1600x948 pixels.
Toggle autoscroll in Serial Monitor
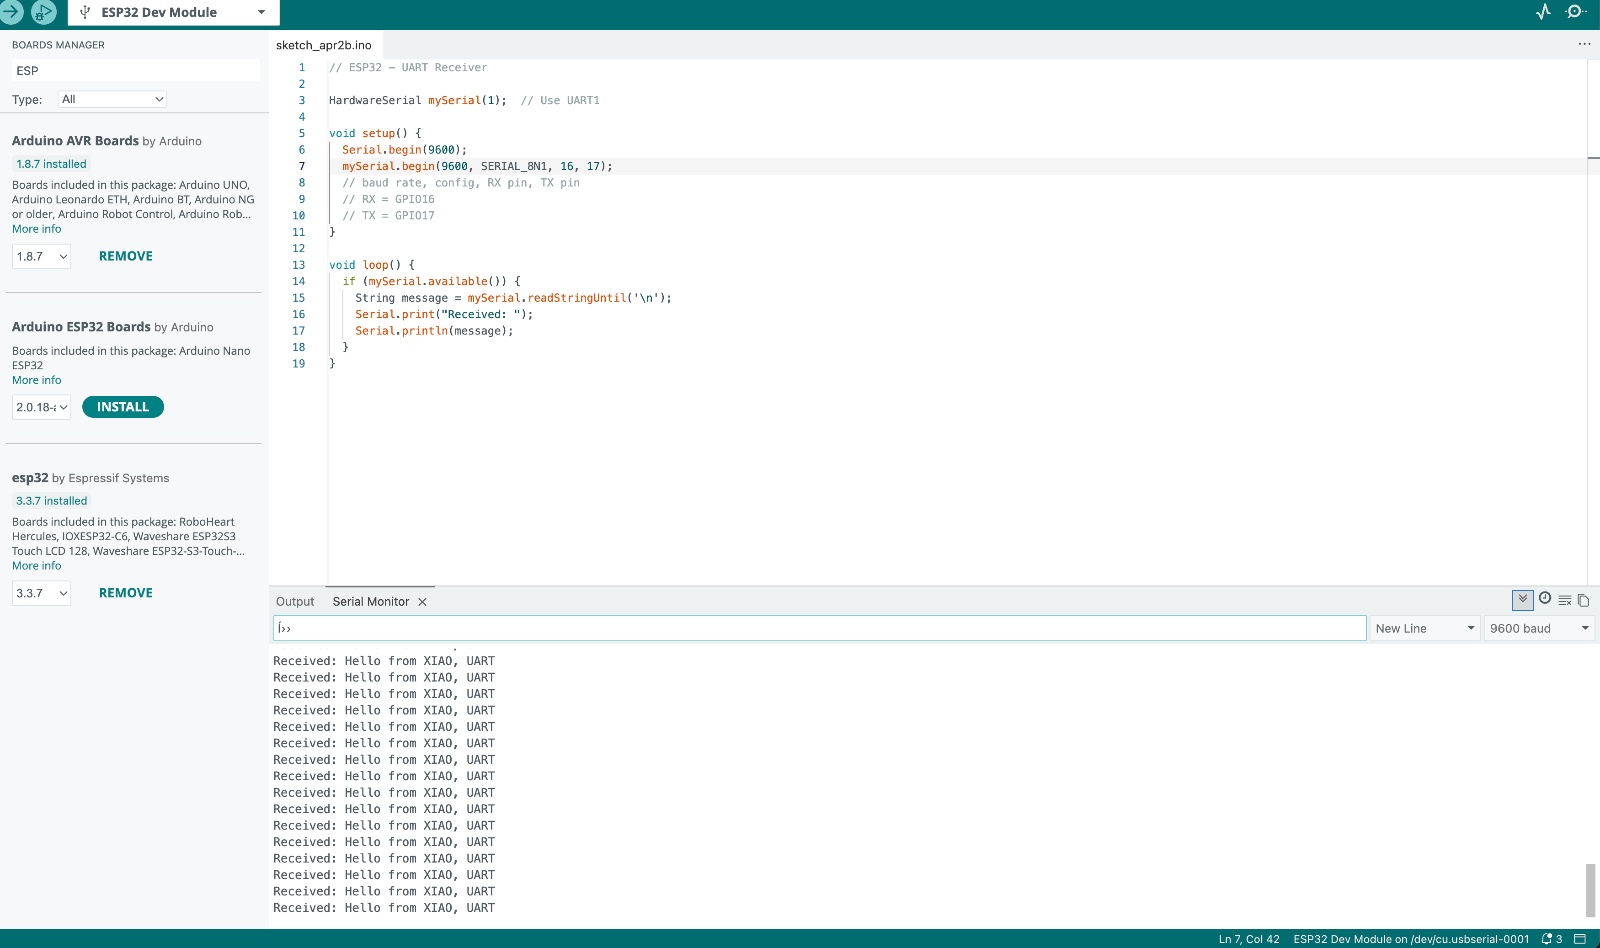coord(1523,600)
